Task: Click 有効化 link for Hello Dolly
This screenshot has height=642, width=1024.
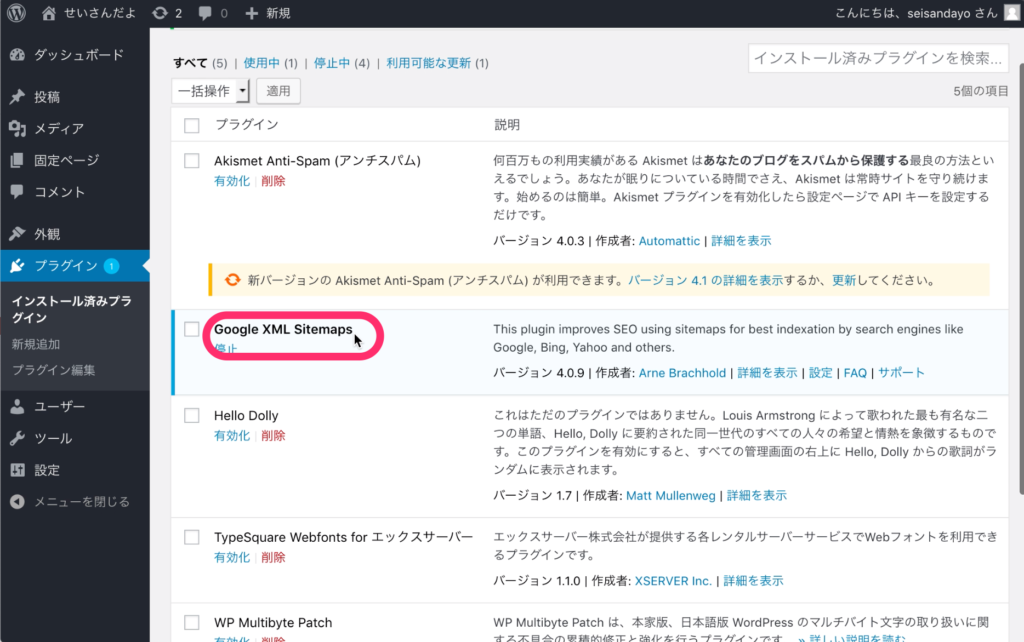Action: tap(231, 436)
